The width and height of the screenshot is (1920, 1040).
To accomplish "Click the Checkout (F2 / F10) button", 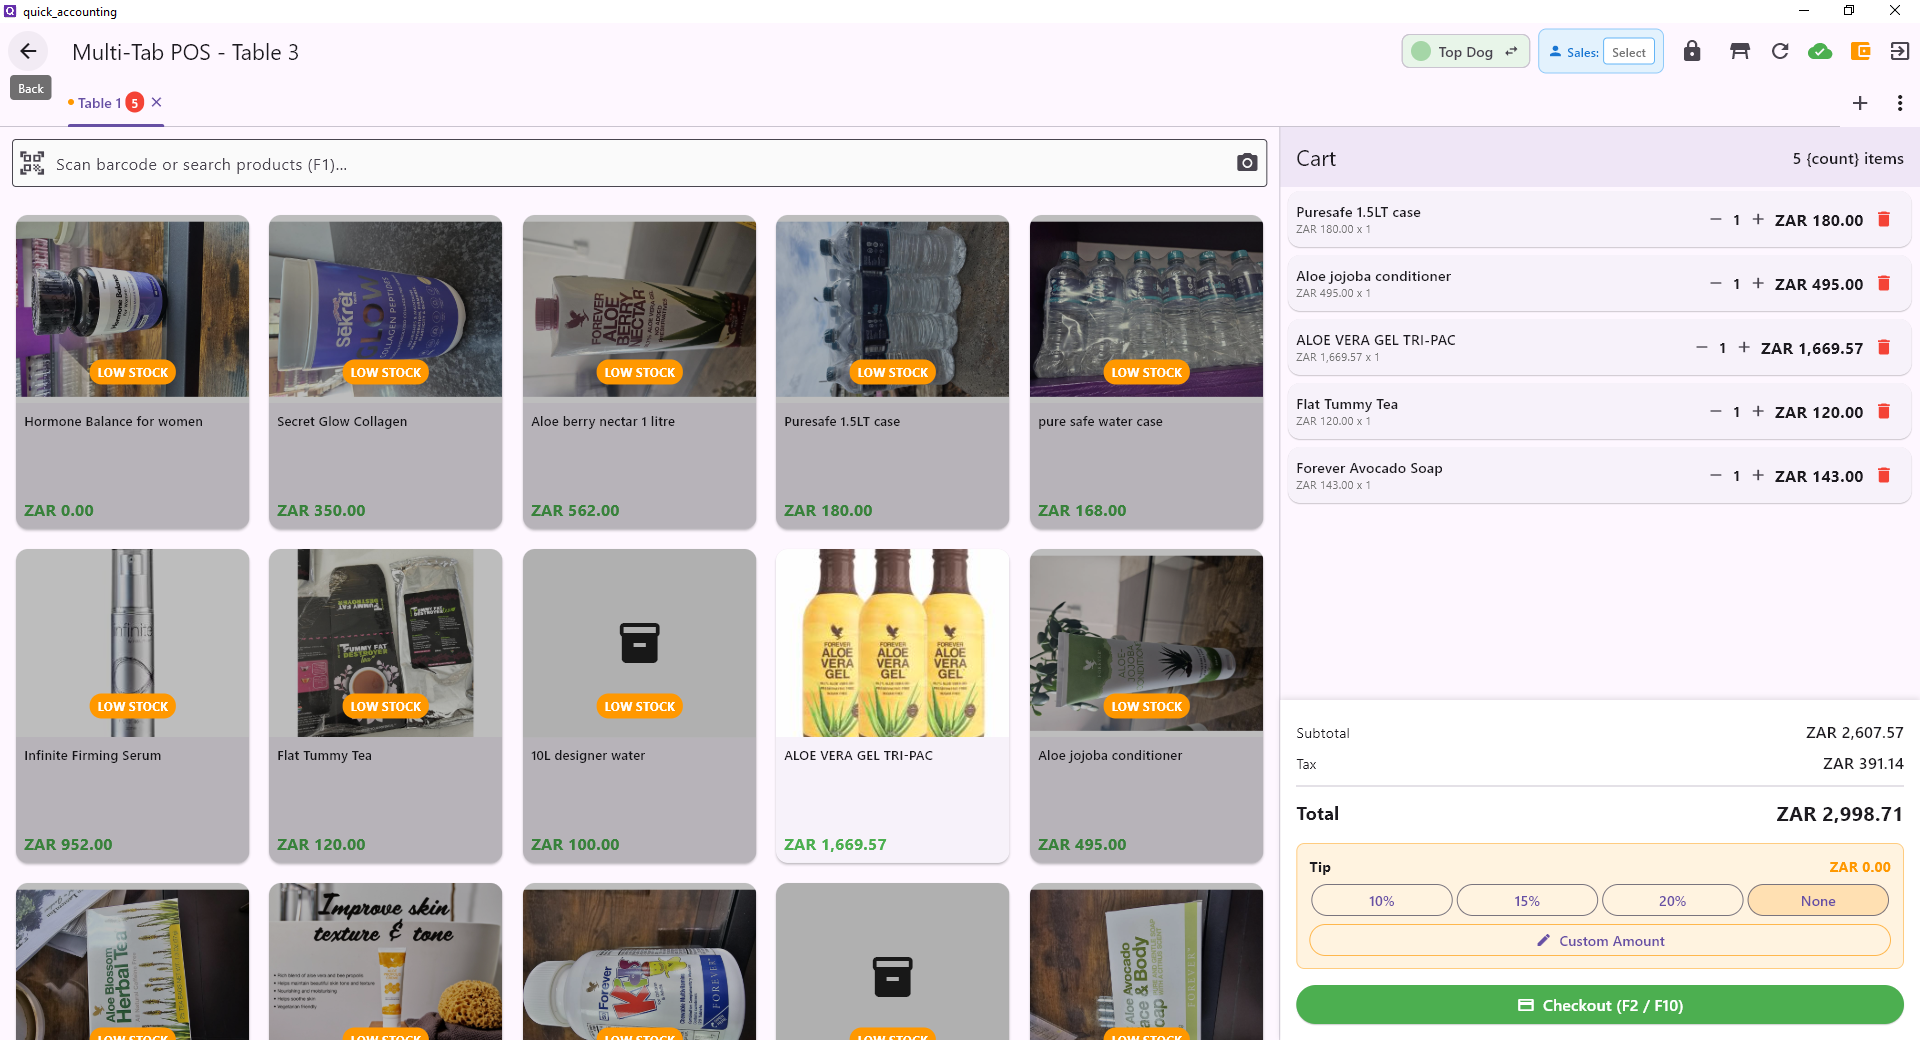I will 1600,1005.
